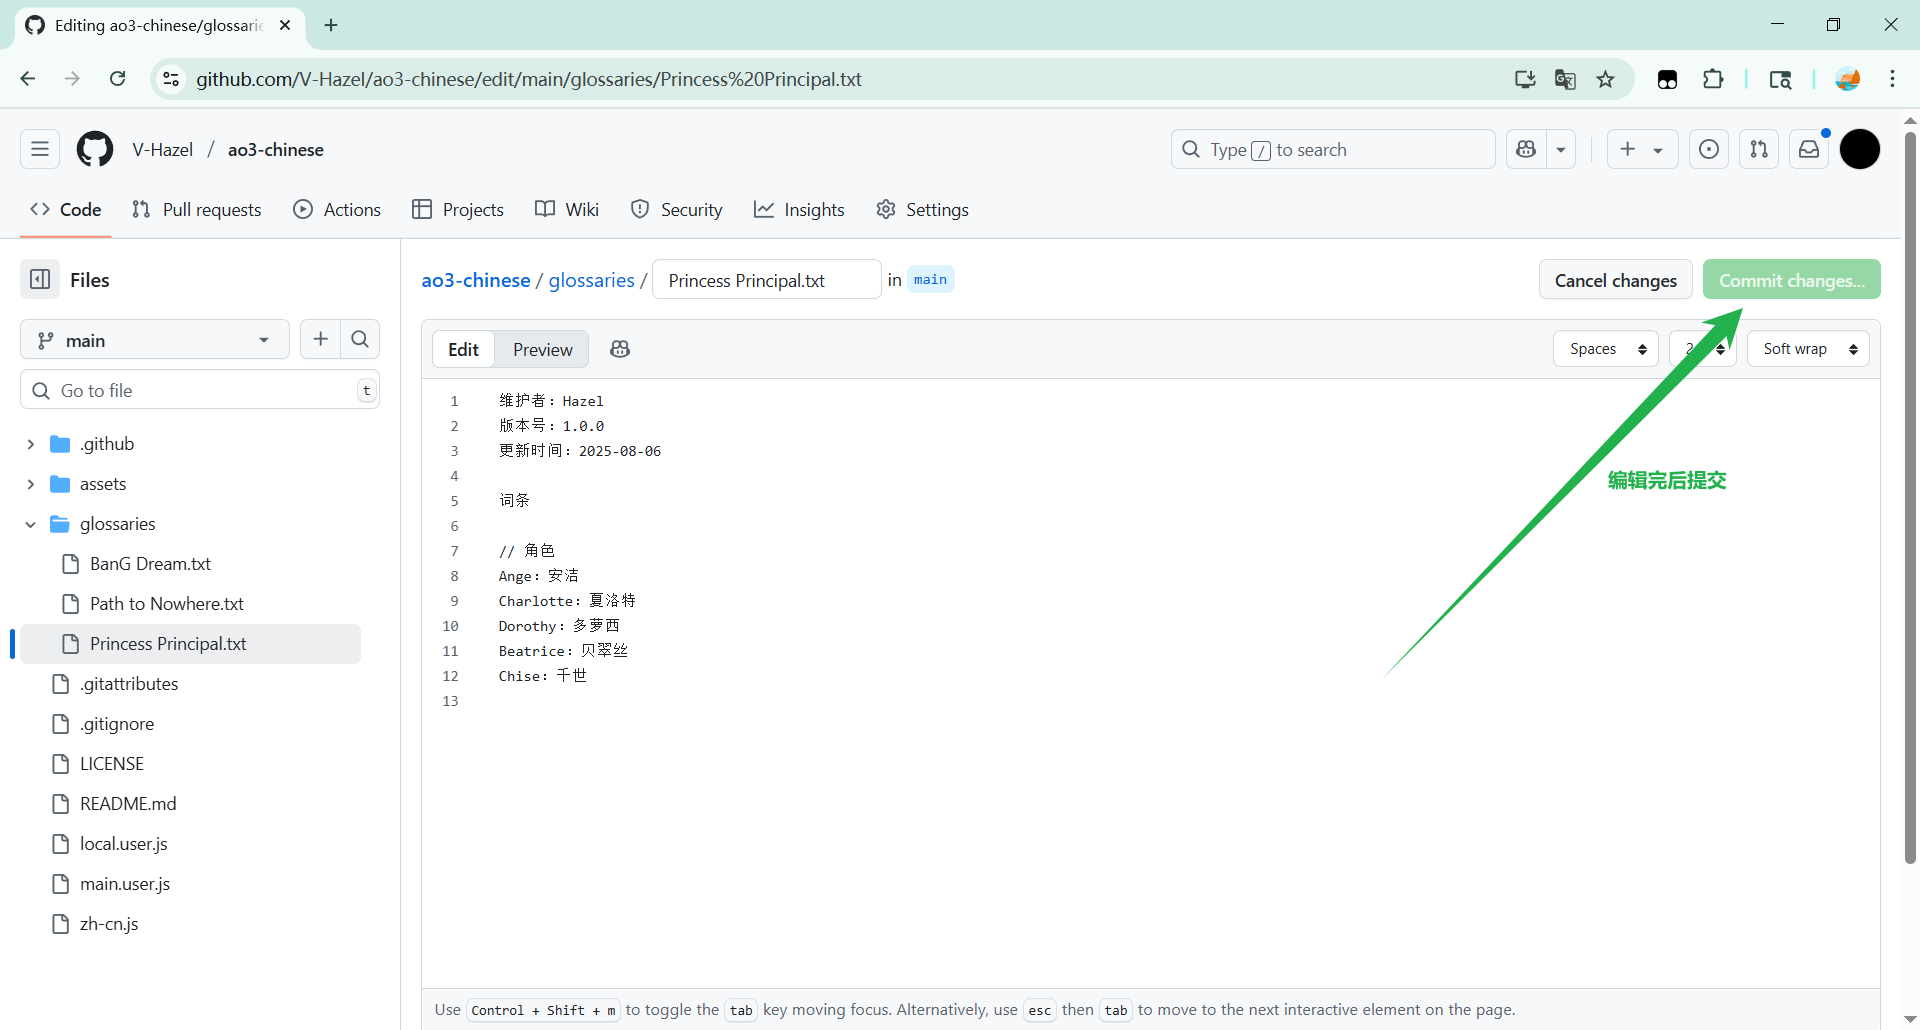The height and width of the screenshot is (1030, 1920).
Task: Expand the .github folder
Action: [31, 444]
